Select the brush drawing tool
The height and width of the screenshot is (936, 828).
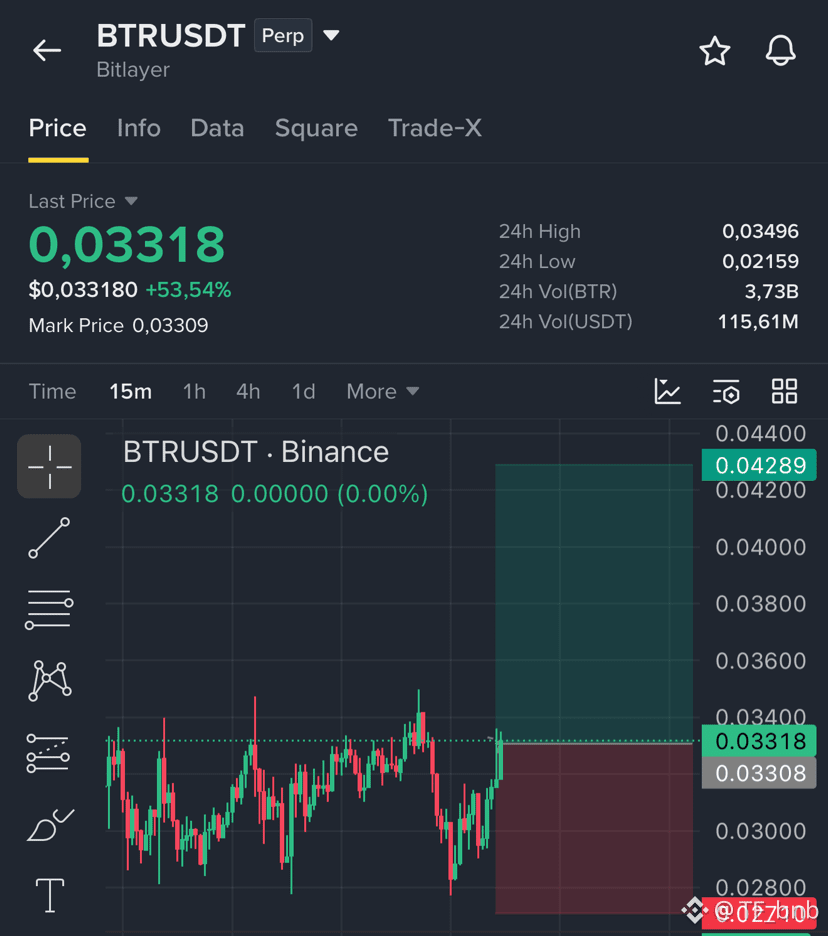click(x=50, y=825)
